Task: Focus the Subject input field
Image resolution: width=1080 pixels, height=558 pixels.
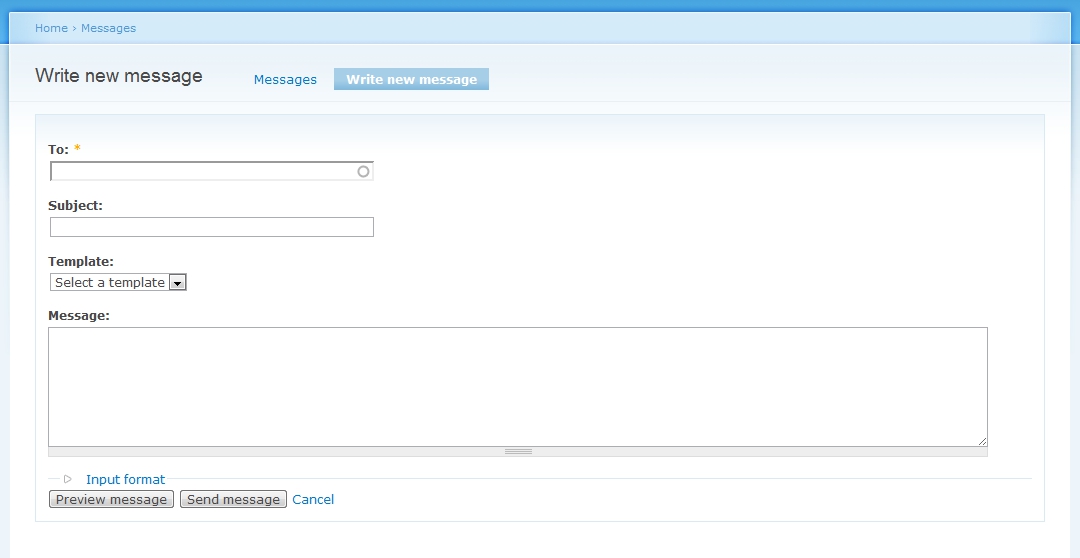Action: [x=211, y=227]
